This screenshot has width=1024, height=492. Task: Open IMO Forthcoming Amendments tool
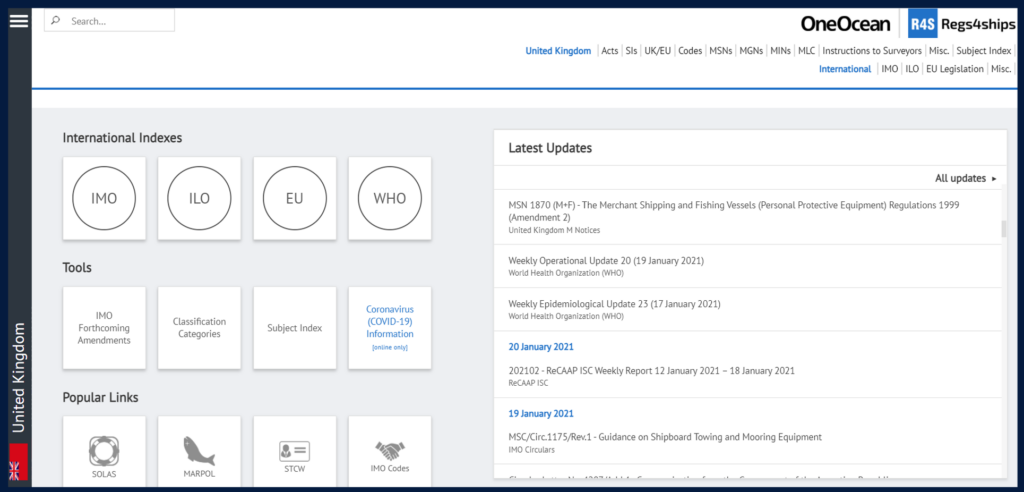[x=104, y=328]
